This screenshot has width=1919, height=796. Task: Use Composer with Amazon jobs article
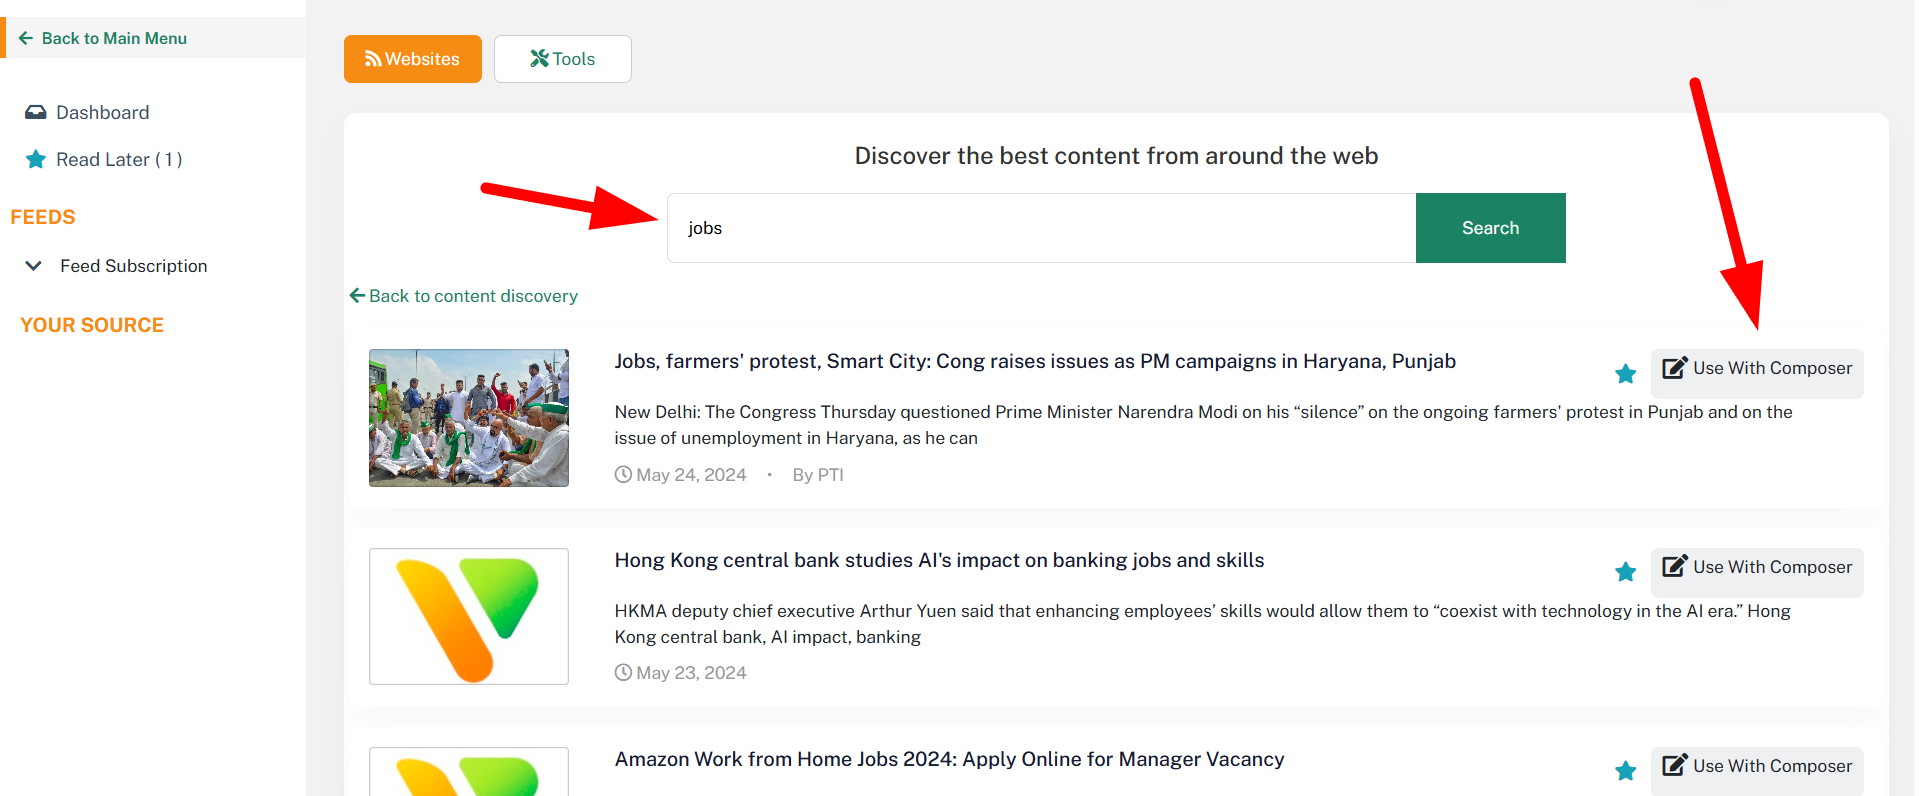point(1757,767)
